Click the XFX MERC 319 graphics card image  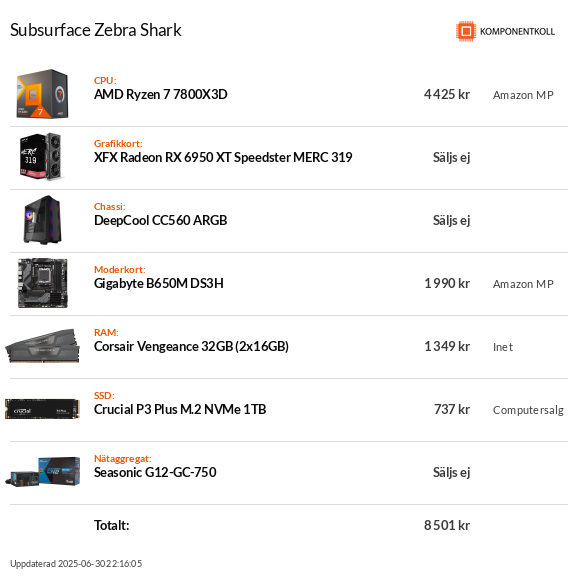point(40,156)
